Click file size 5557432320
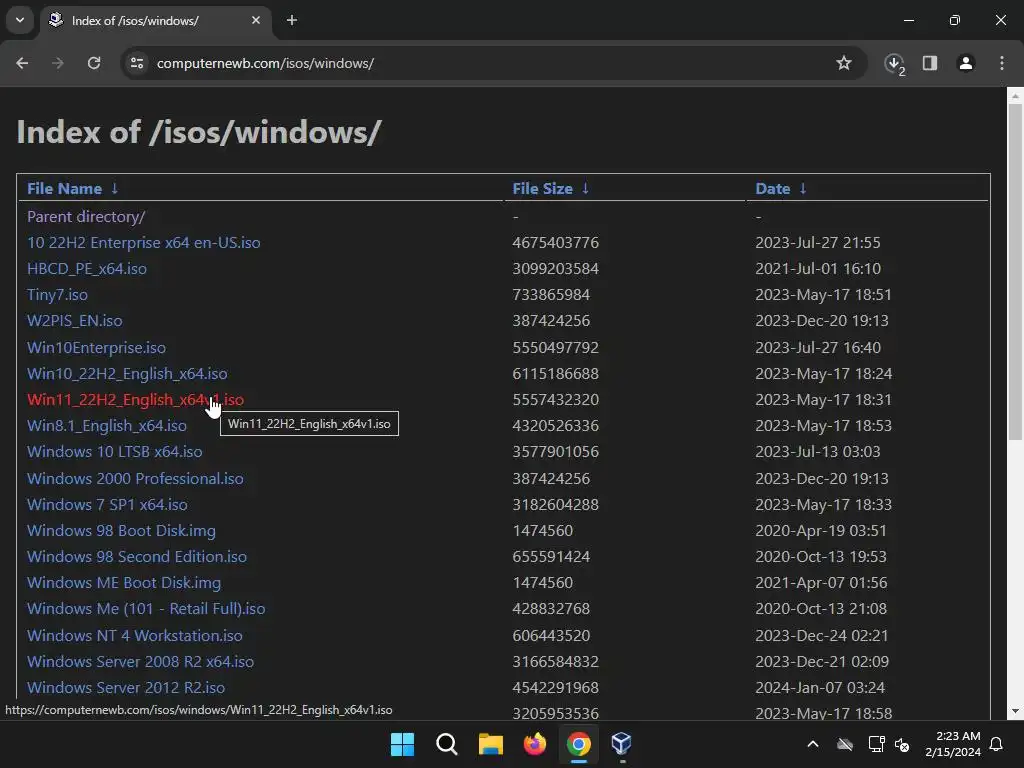1024x768 pixels. coord(556,400)
